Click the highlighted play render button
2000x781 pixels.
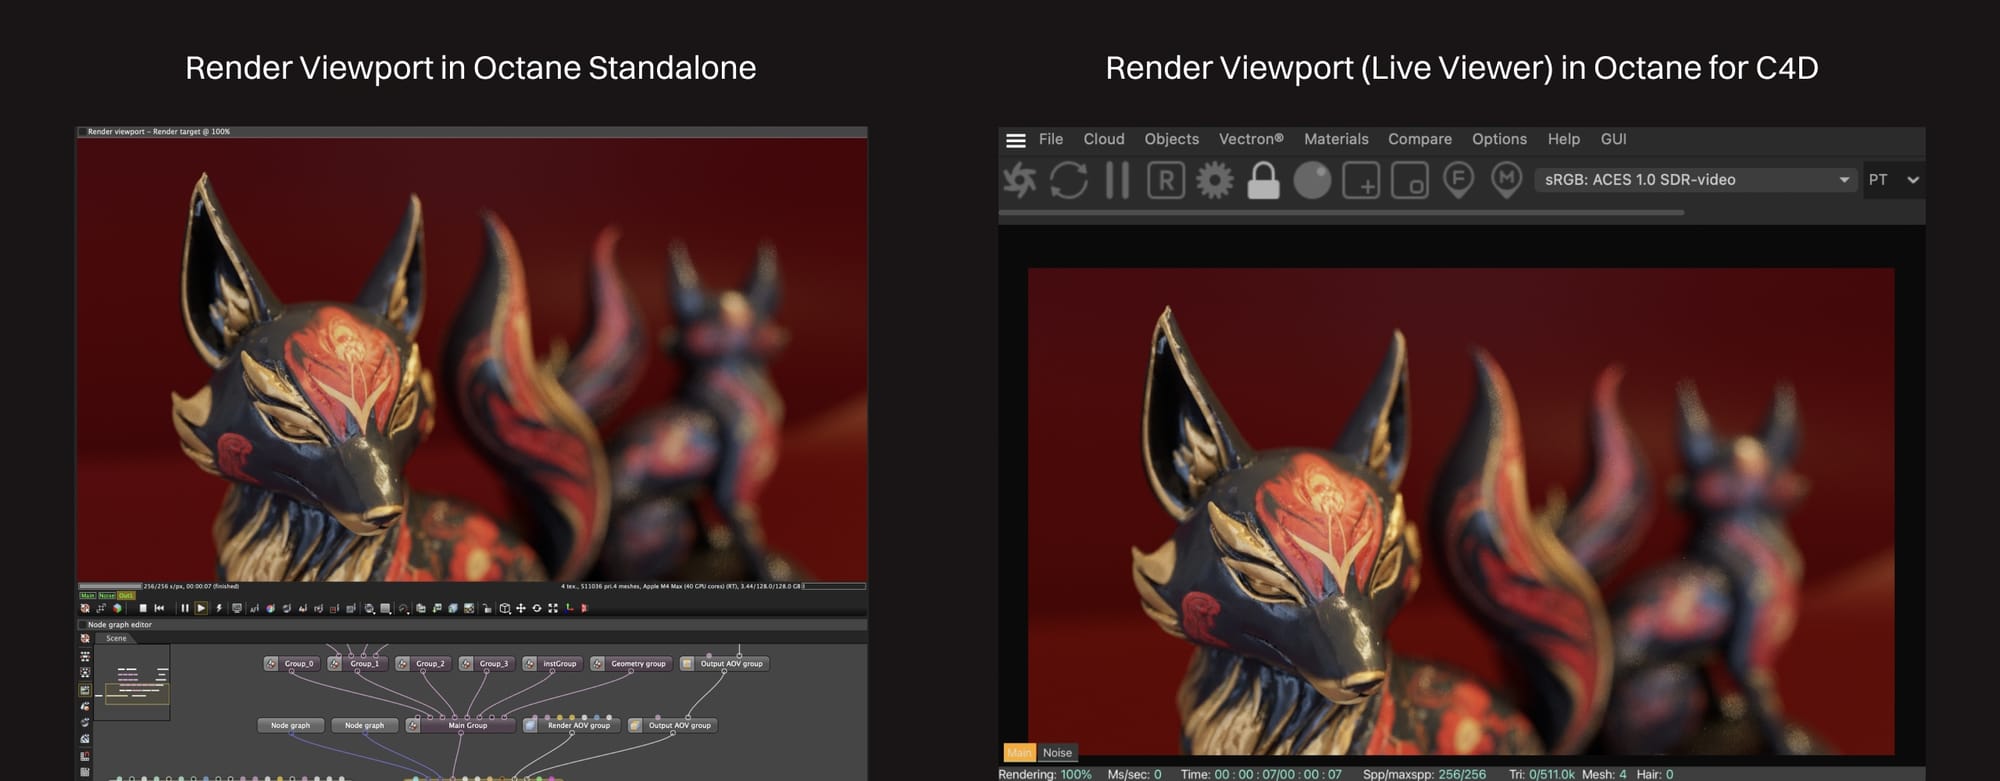pyautogui.click(x=201, y=608)
